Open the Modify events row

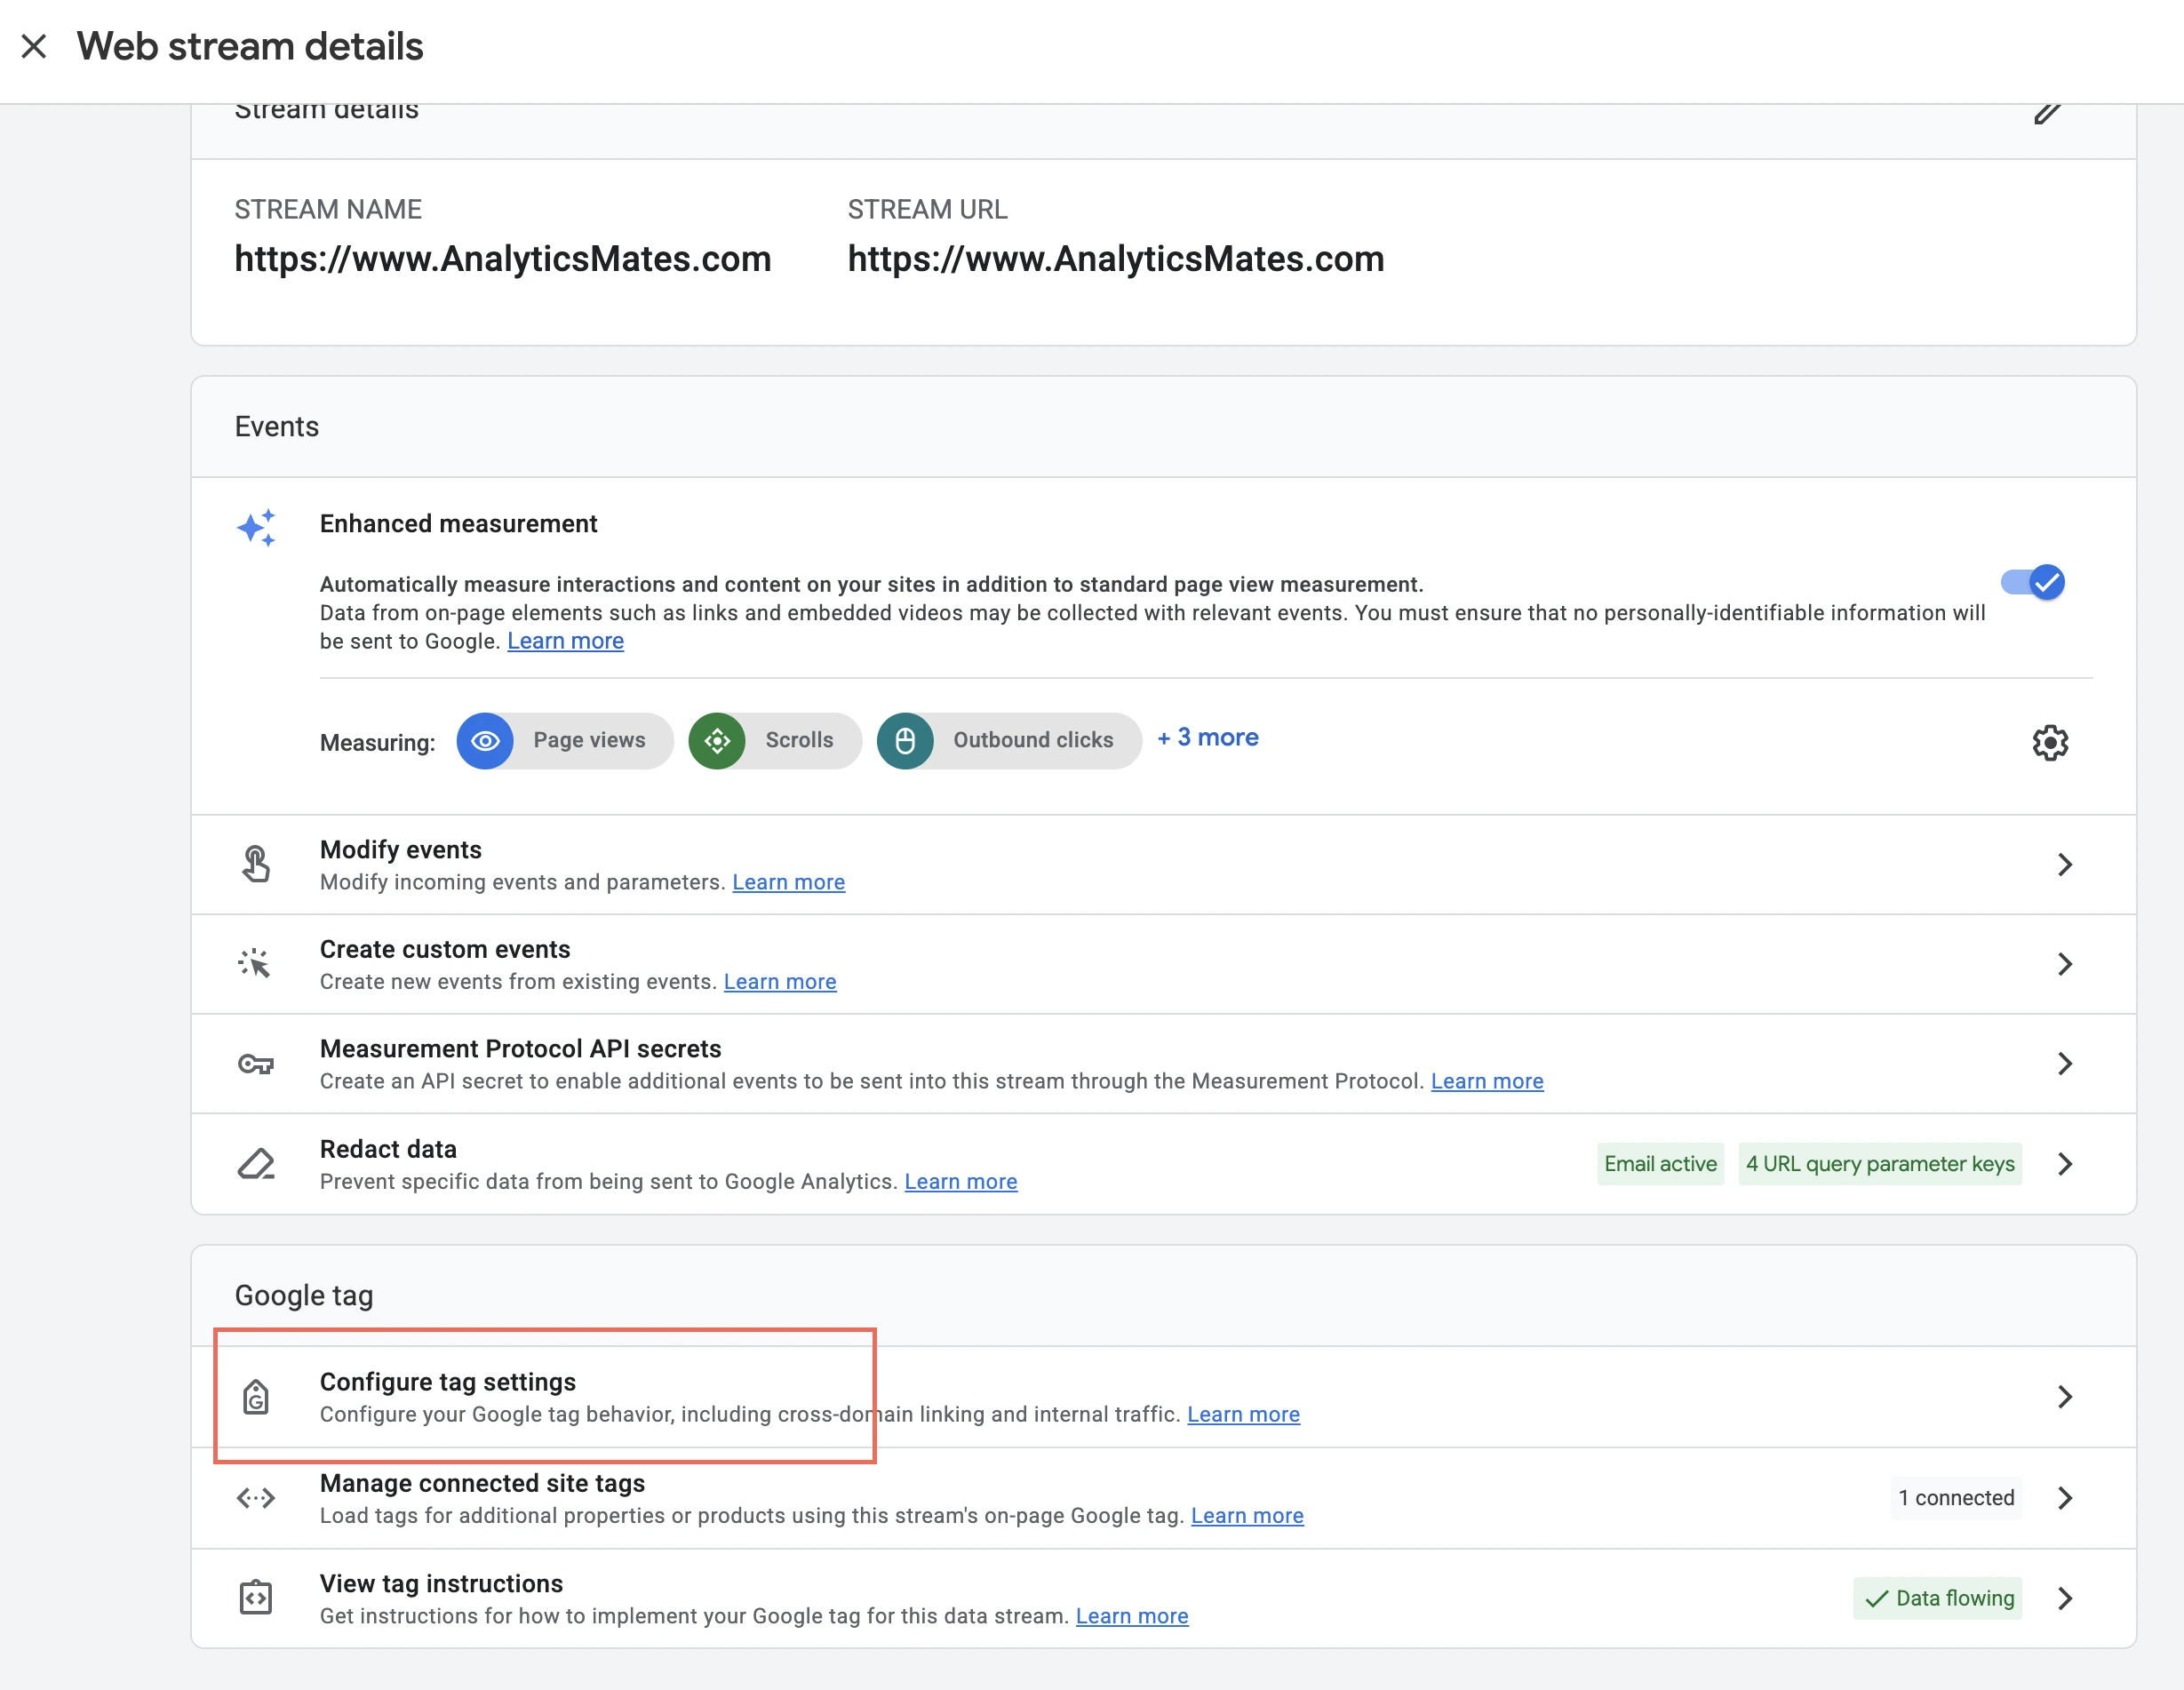click(x=1163, y=865)
